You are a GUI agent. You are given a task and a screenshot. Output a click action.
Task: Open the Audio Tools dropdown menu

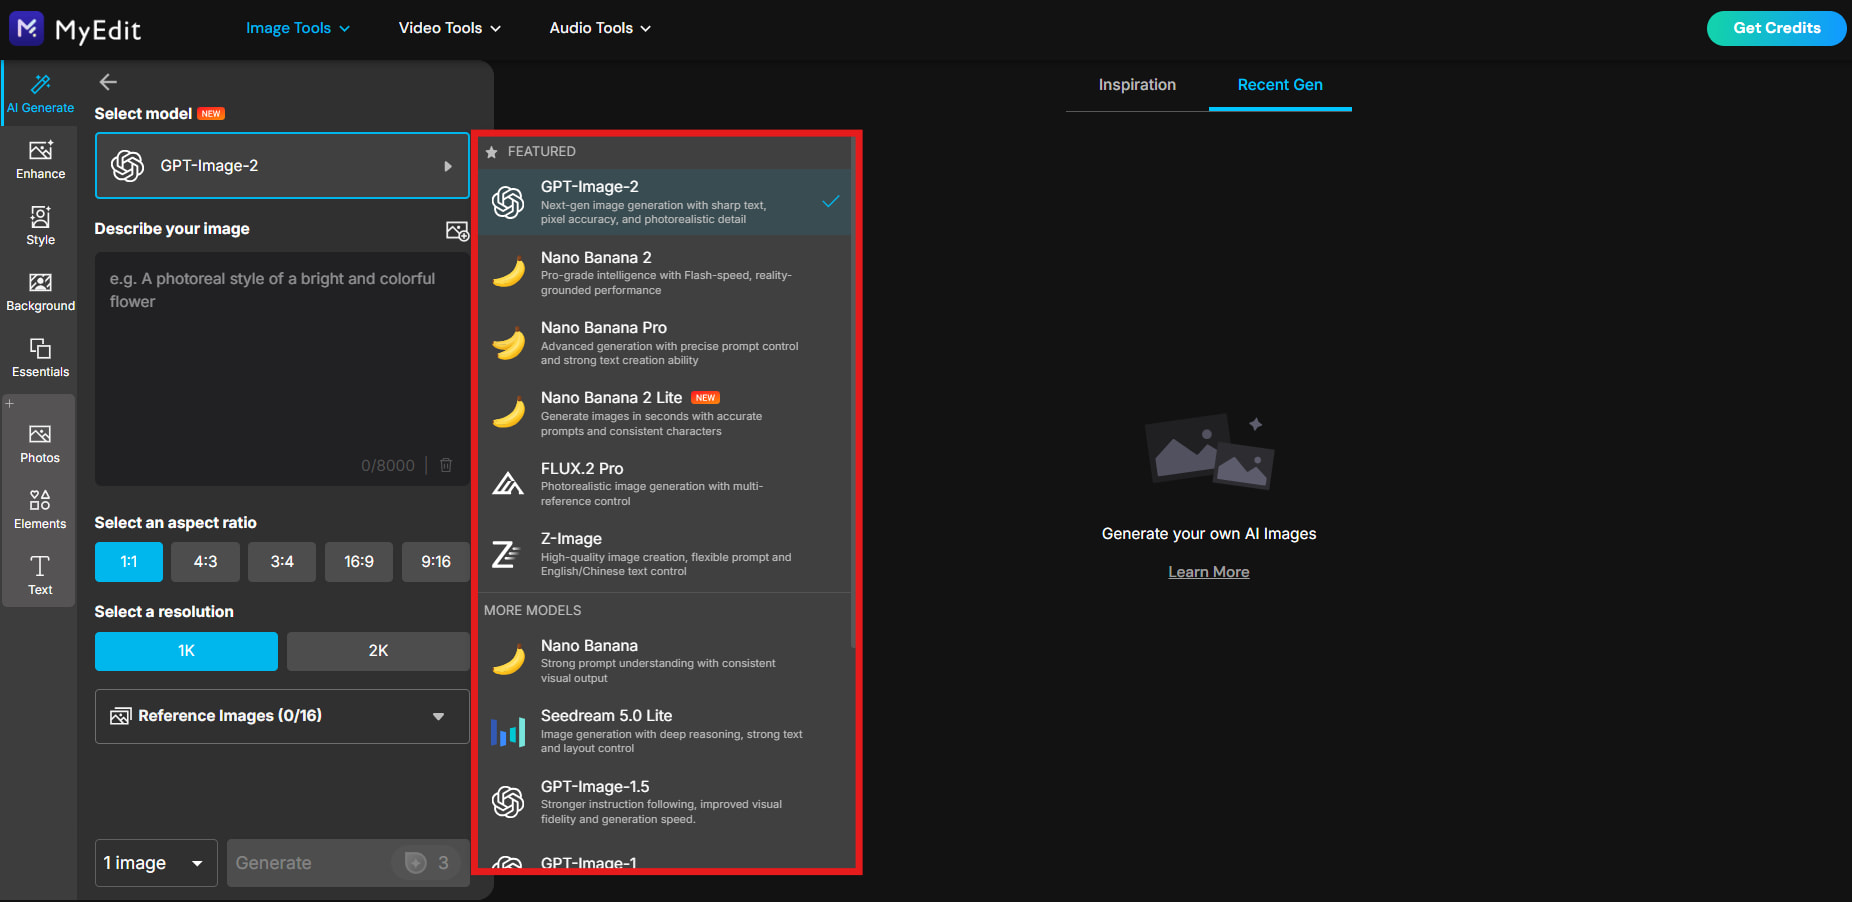[600, 28]
